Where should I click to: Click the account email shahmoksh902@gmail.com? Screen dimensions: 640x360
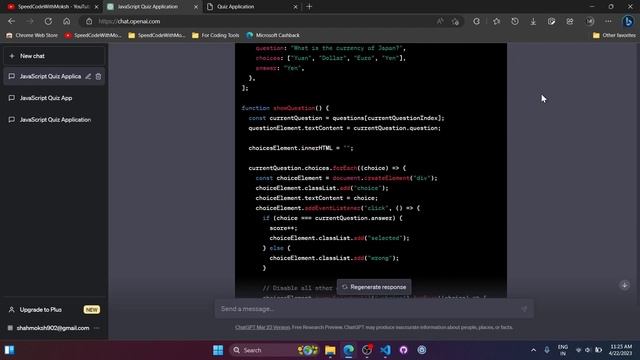[53, 328]
